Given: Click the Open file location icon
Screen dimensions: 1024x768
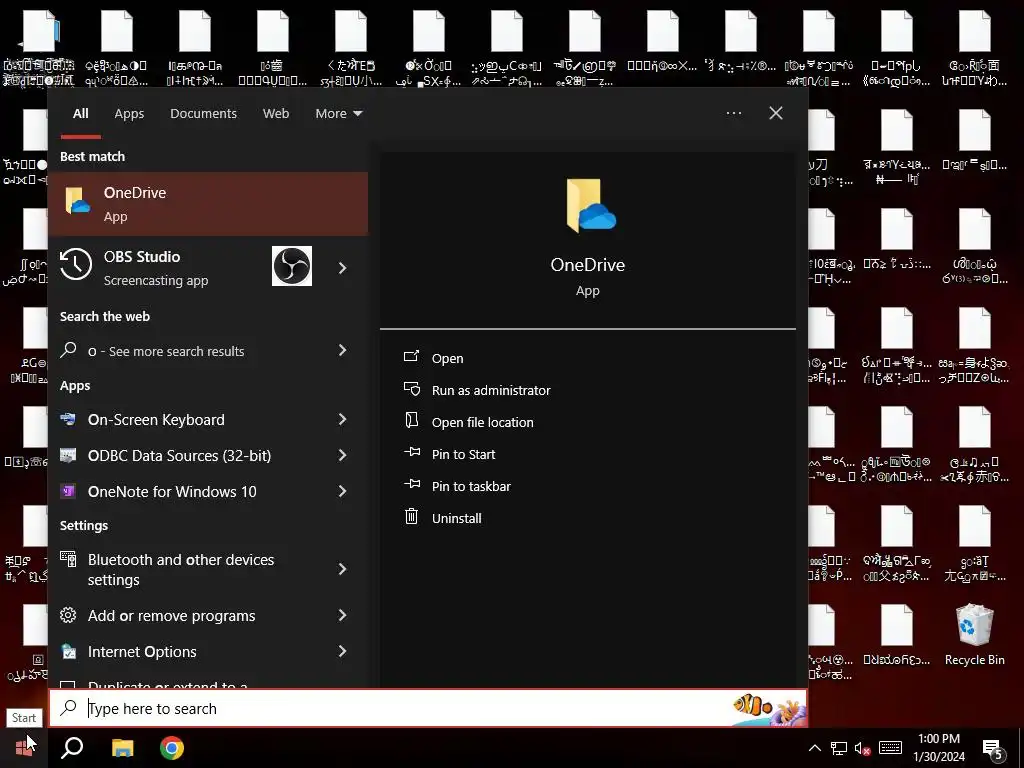Looking at the screenshot, I should 411,421.
